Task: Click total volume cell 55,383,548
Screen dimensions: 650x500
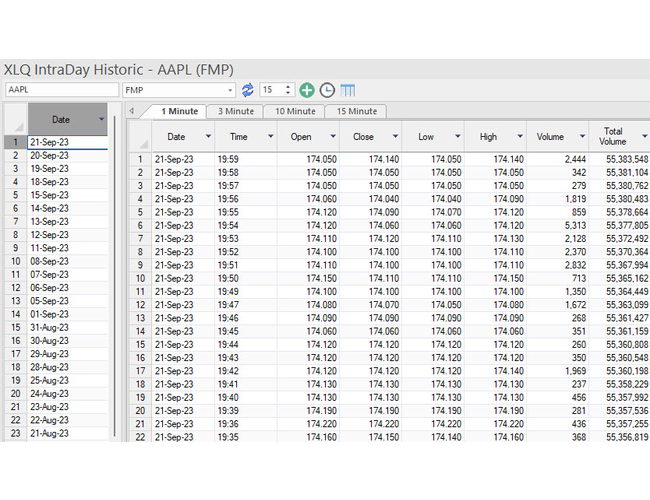Action: point(619,159)
